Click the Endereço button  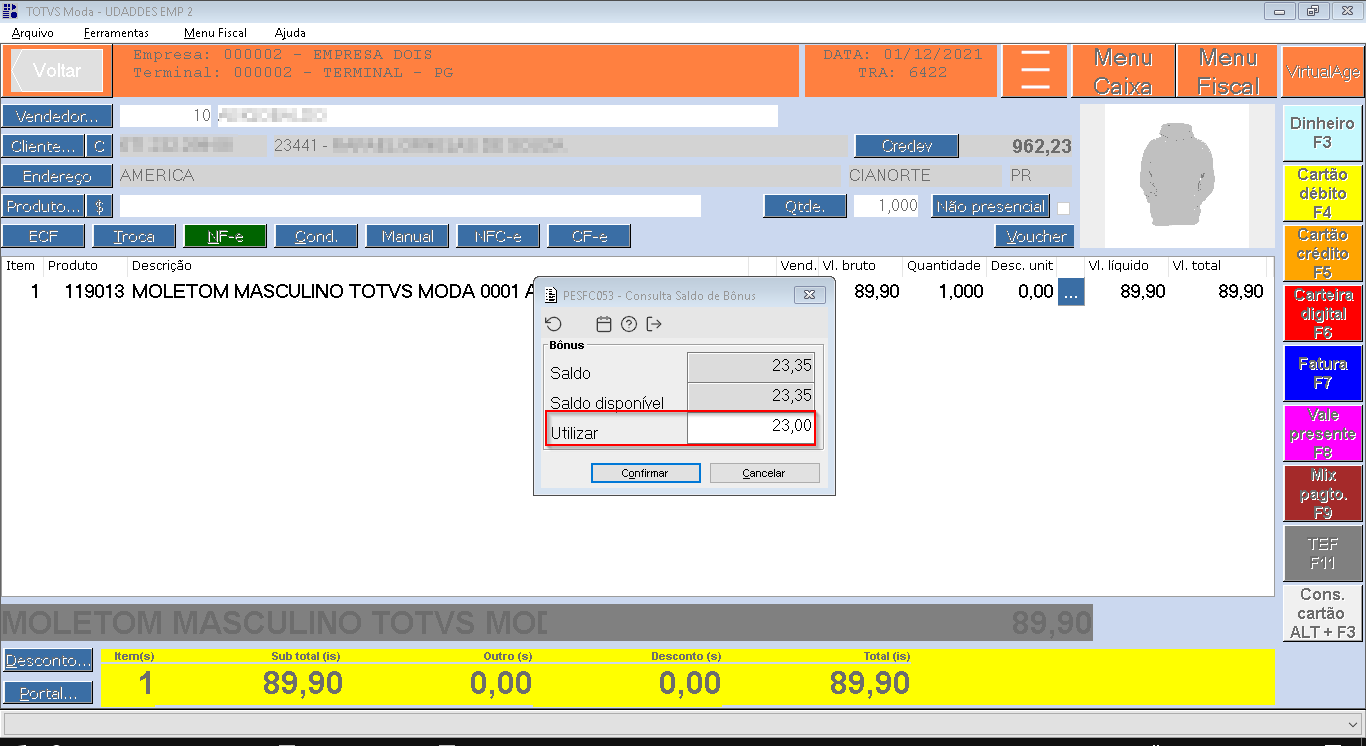point(57,177)
